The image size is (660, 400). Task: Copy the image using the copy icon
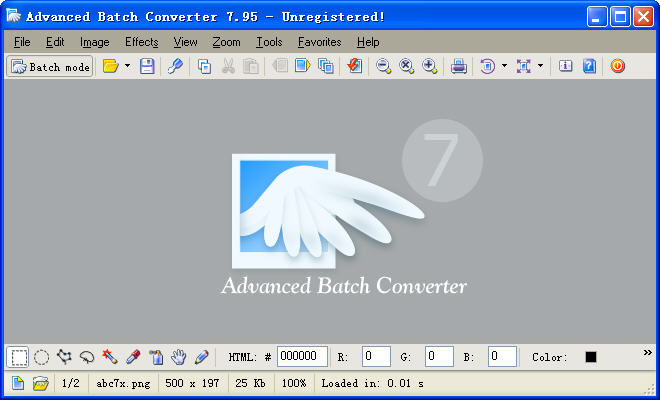(x=205, y=66)
